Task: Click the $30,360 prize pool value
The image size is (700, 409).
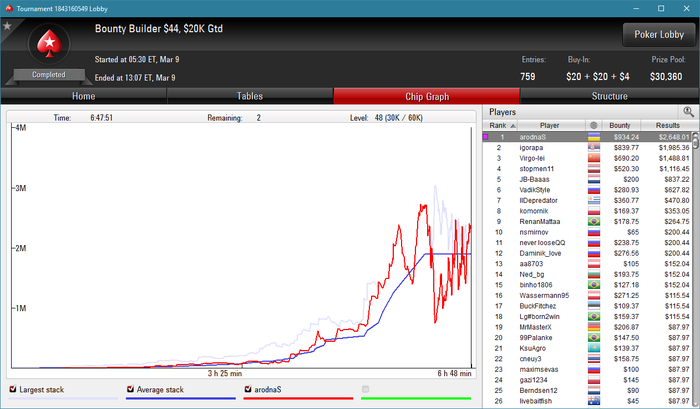Action: coord(666,77)
